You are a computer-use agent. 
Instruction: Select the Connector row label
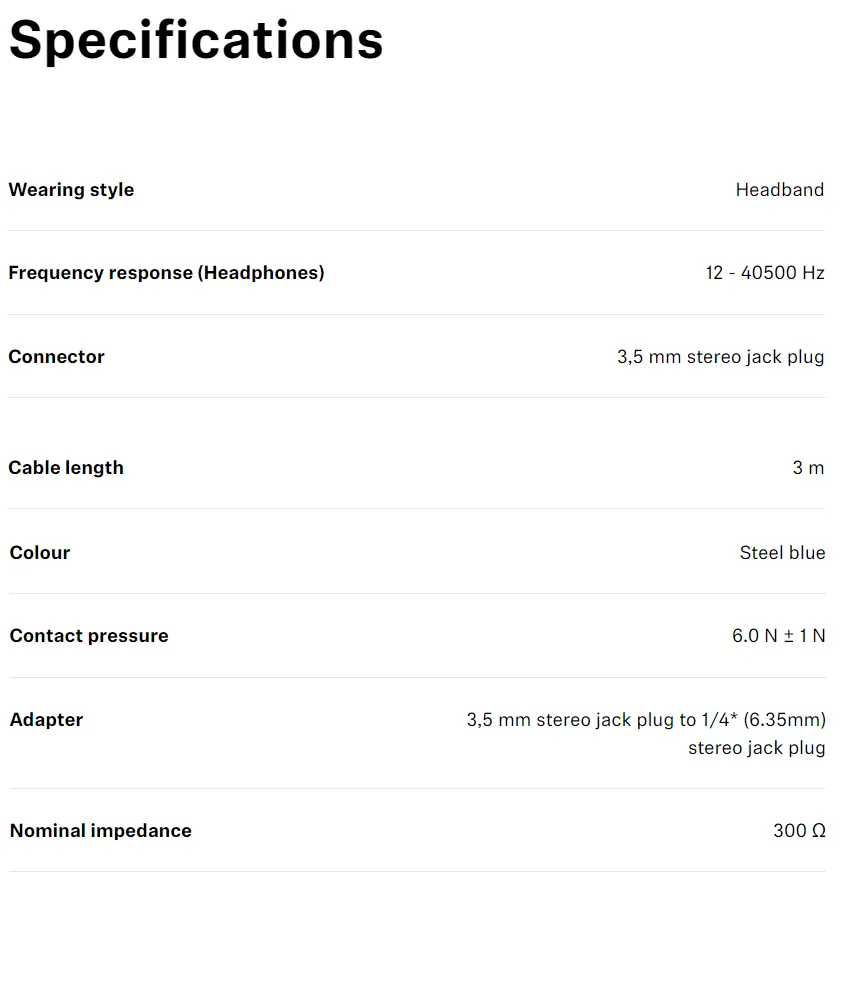56,357
